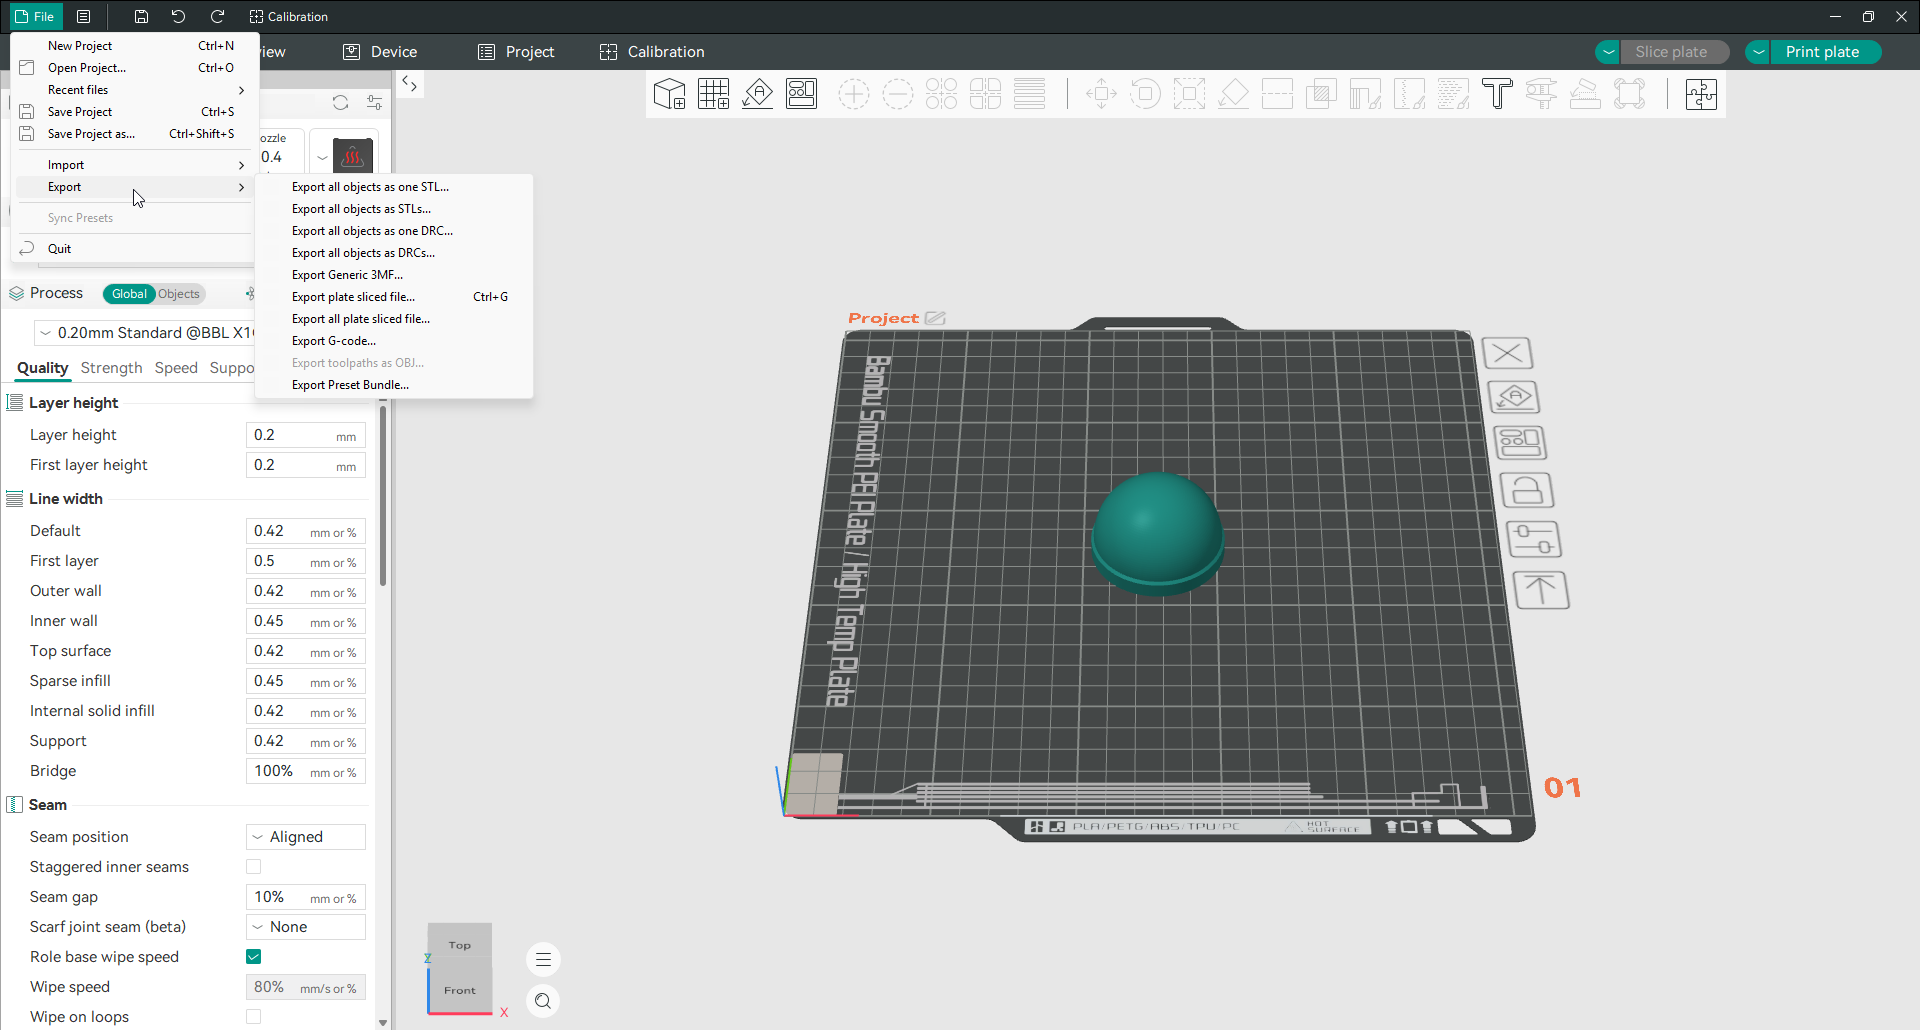Click the plate auto orient icon
The image size is (1920, 1030).
(x=1514, y=397)
